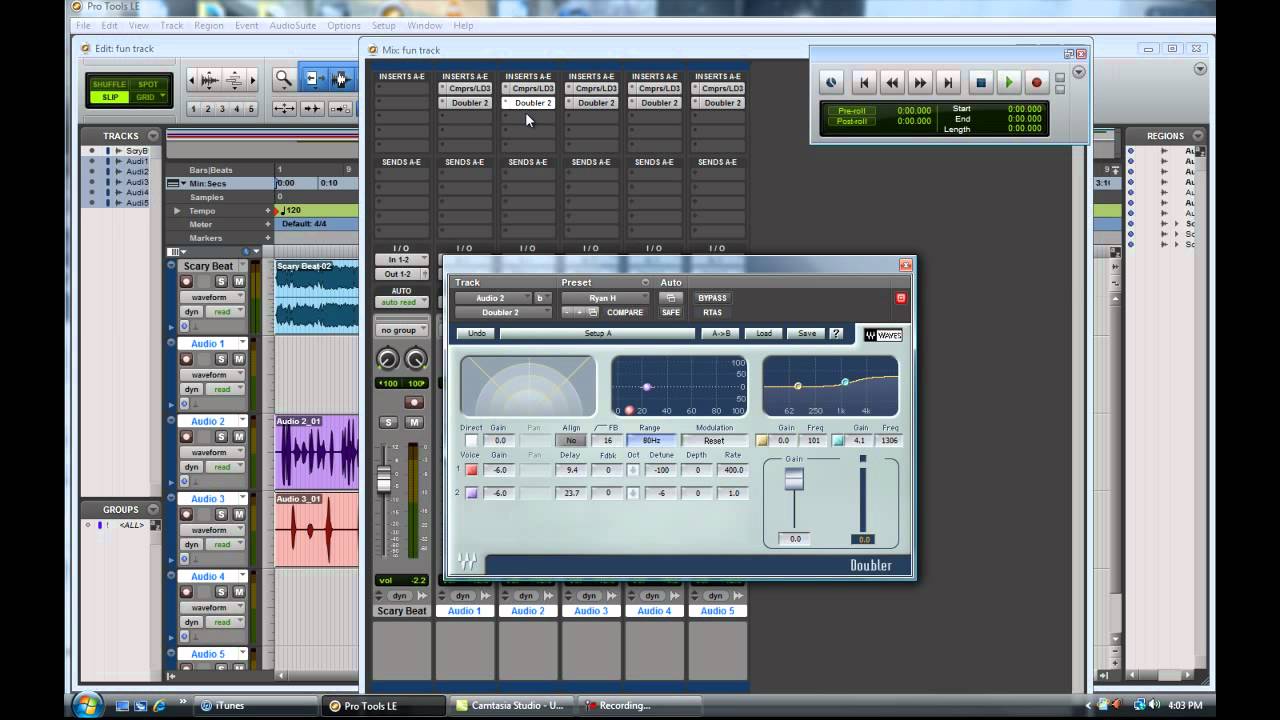The width and height of the screenshot is (1280, 720).
Task: Open the Window menu
Action: [425, 25]
